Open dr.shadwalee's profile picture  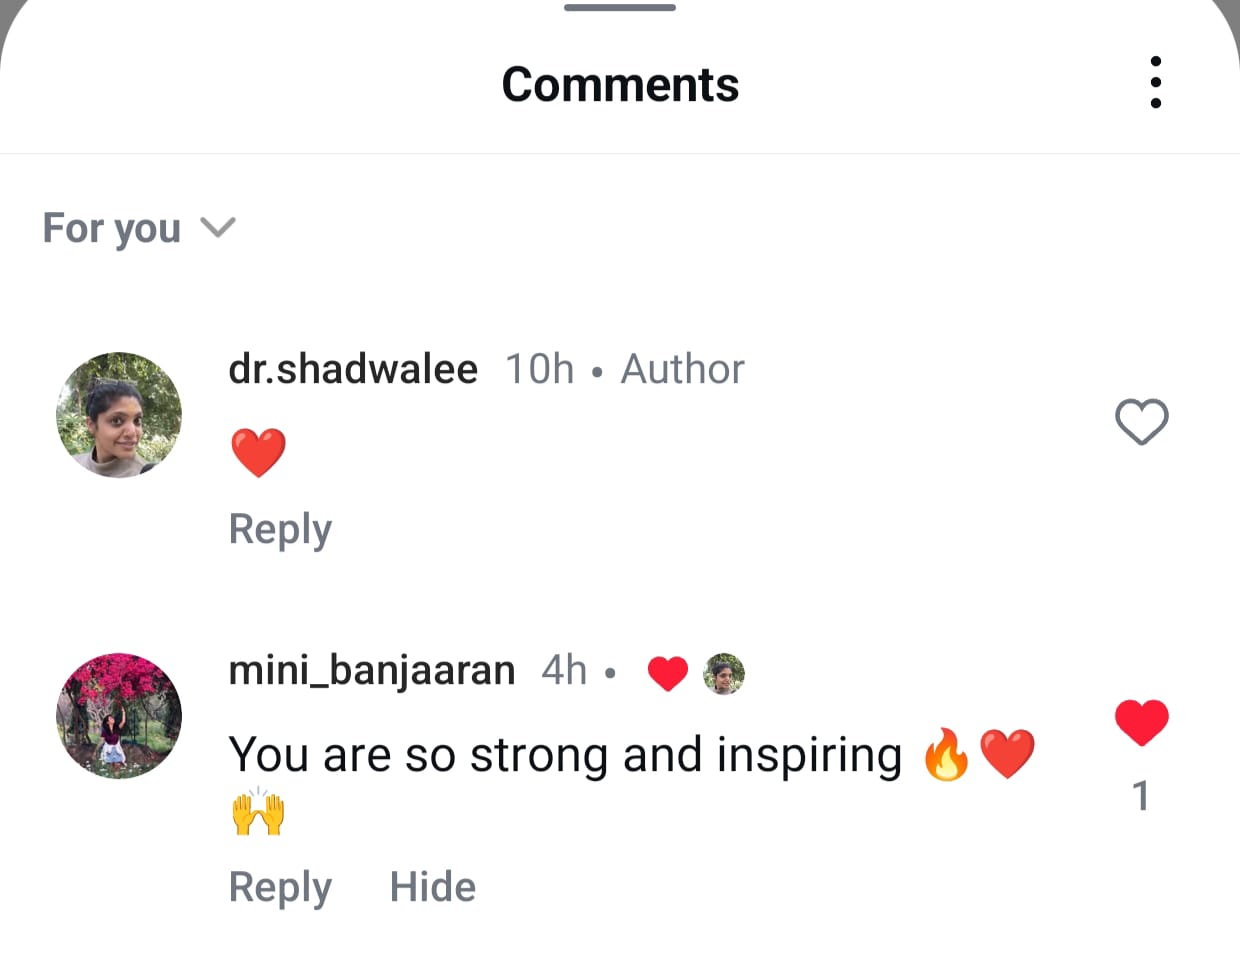click(x=119, y=415)
